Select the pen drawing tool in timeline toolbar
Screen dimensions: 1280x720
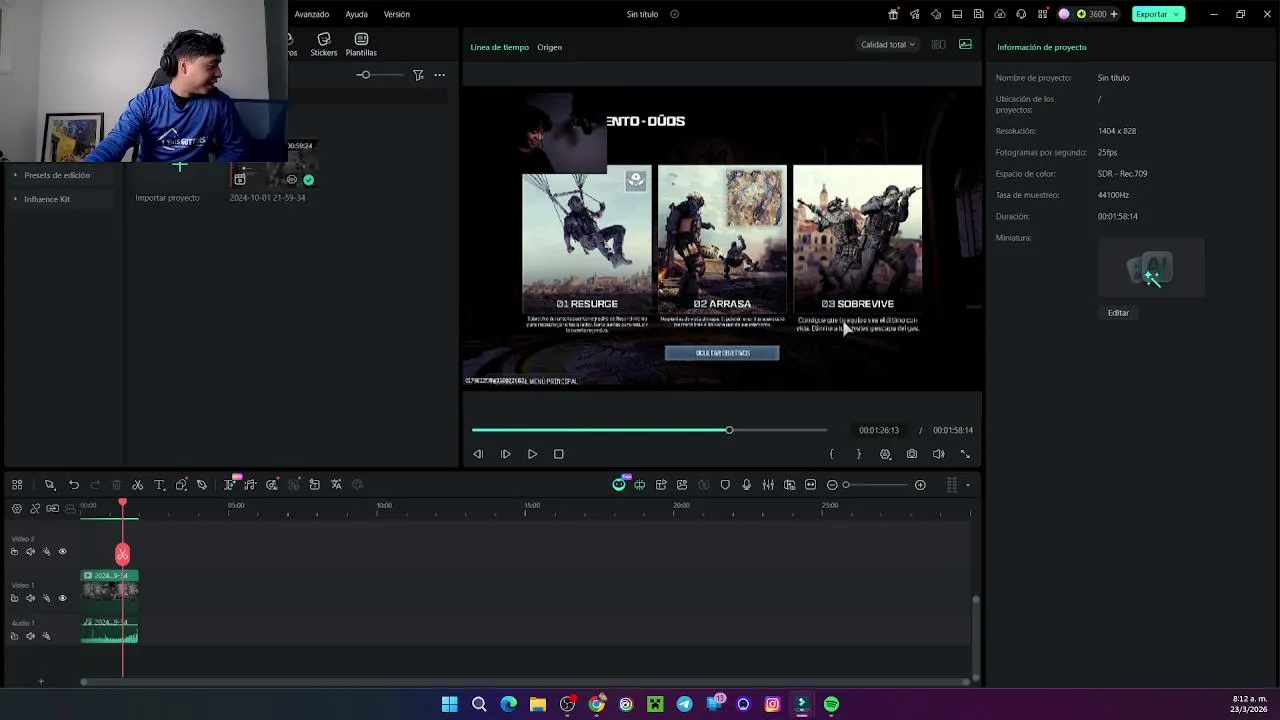coord(202,485)
